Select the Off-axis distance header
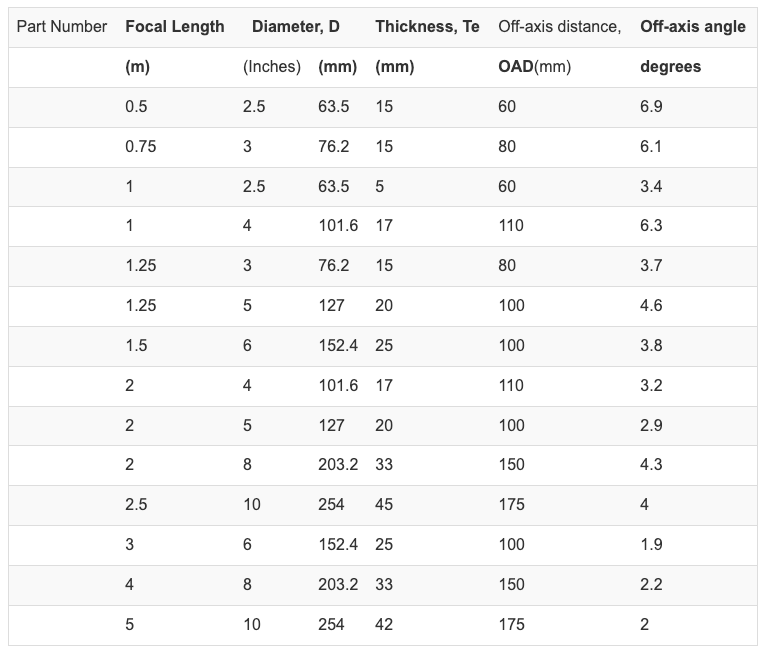Screen dimensions: 768x654 (x=559, y=27)
